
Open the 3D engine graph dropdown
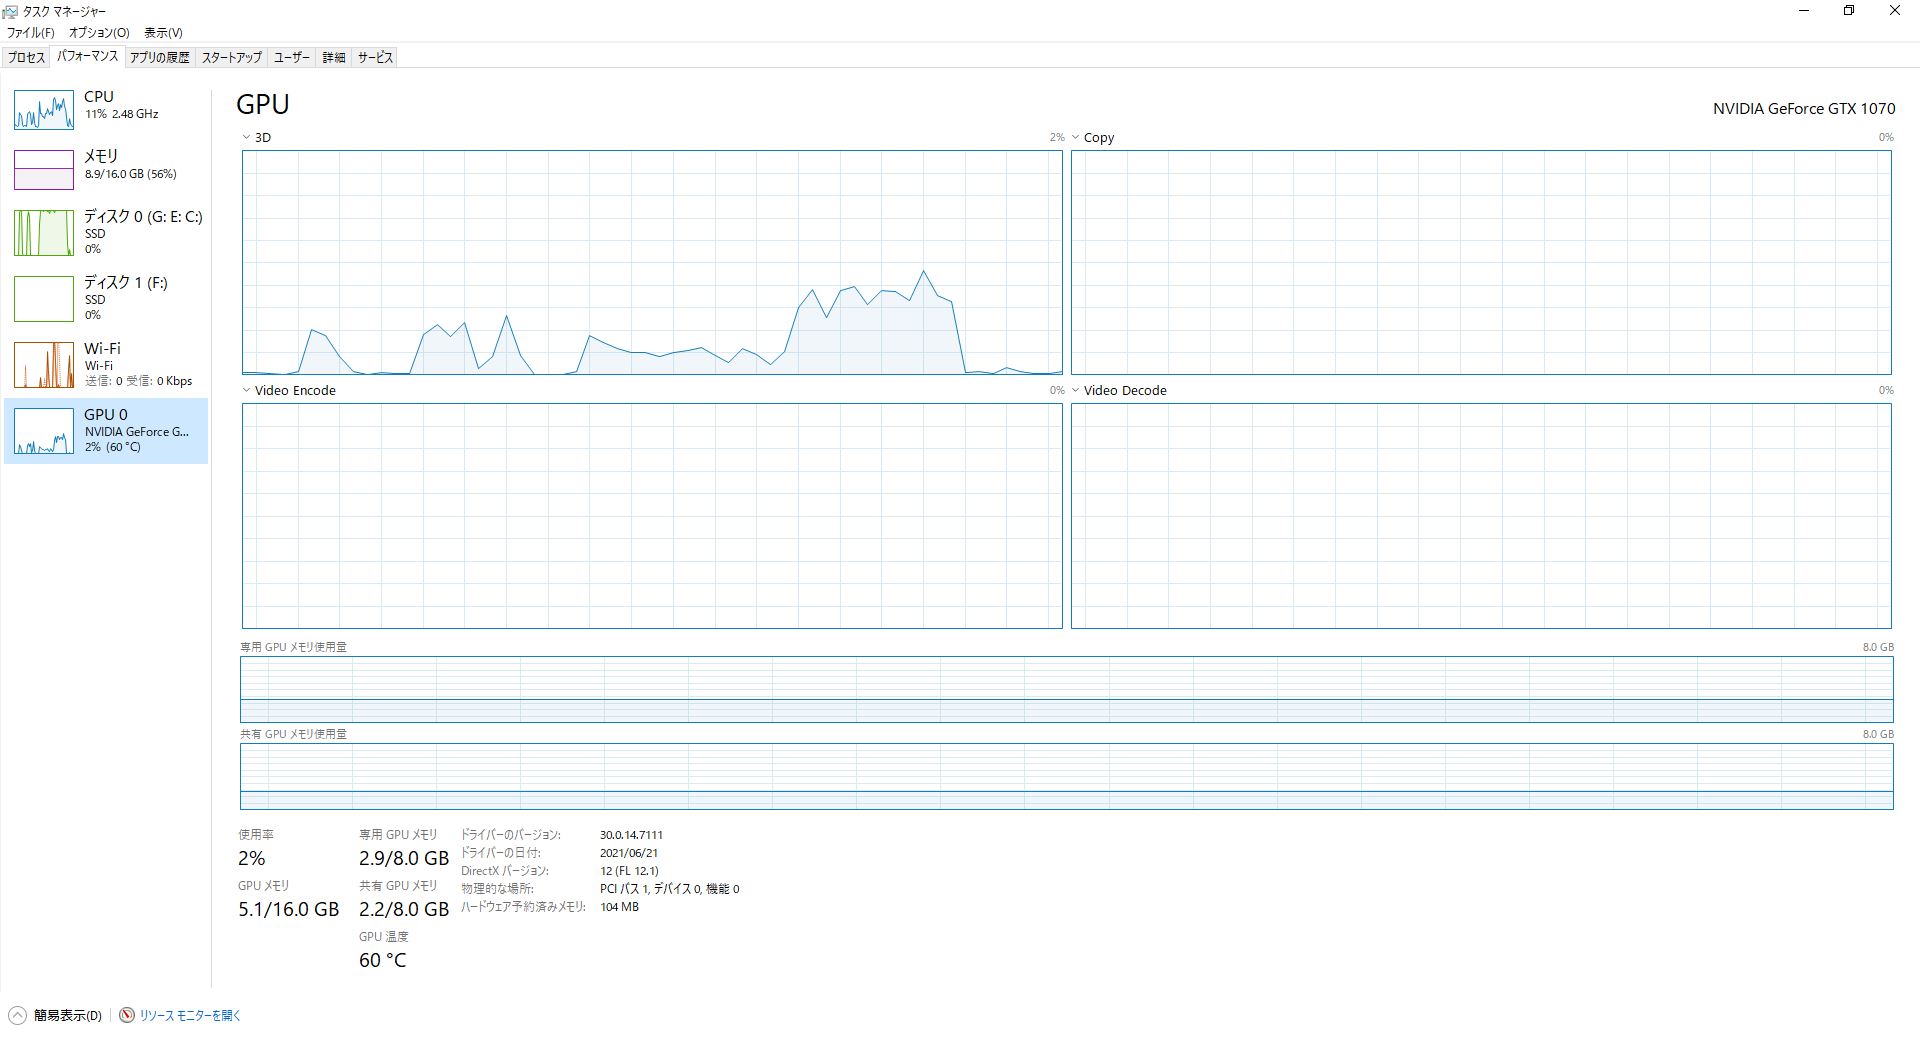[246, 138]
